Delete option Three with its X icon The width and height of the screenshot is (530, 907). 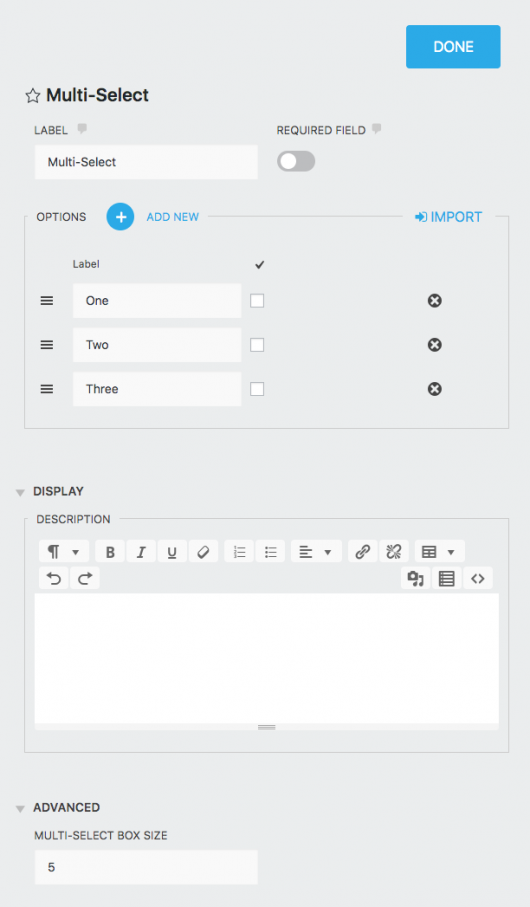tap(435, 389)
